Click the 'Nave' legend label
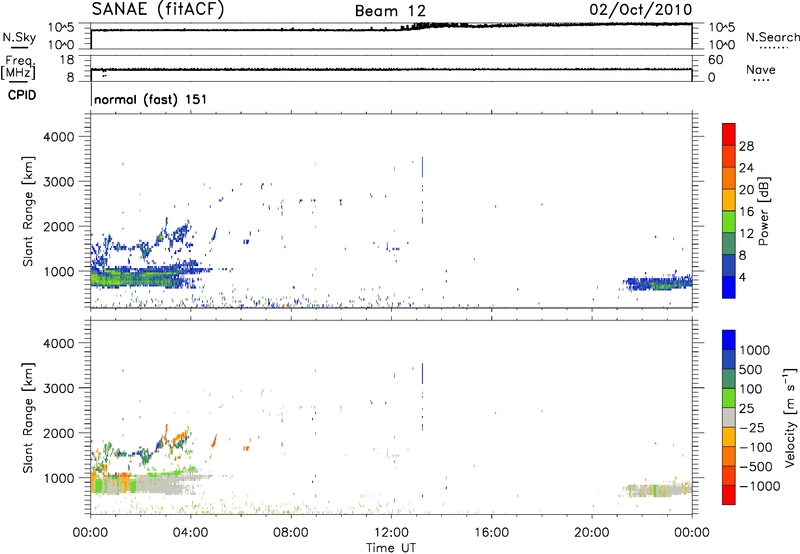Image resolution: width=800 pixels, height=554 pixels. click(x=761, y=69)
